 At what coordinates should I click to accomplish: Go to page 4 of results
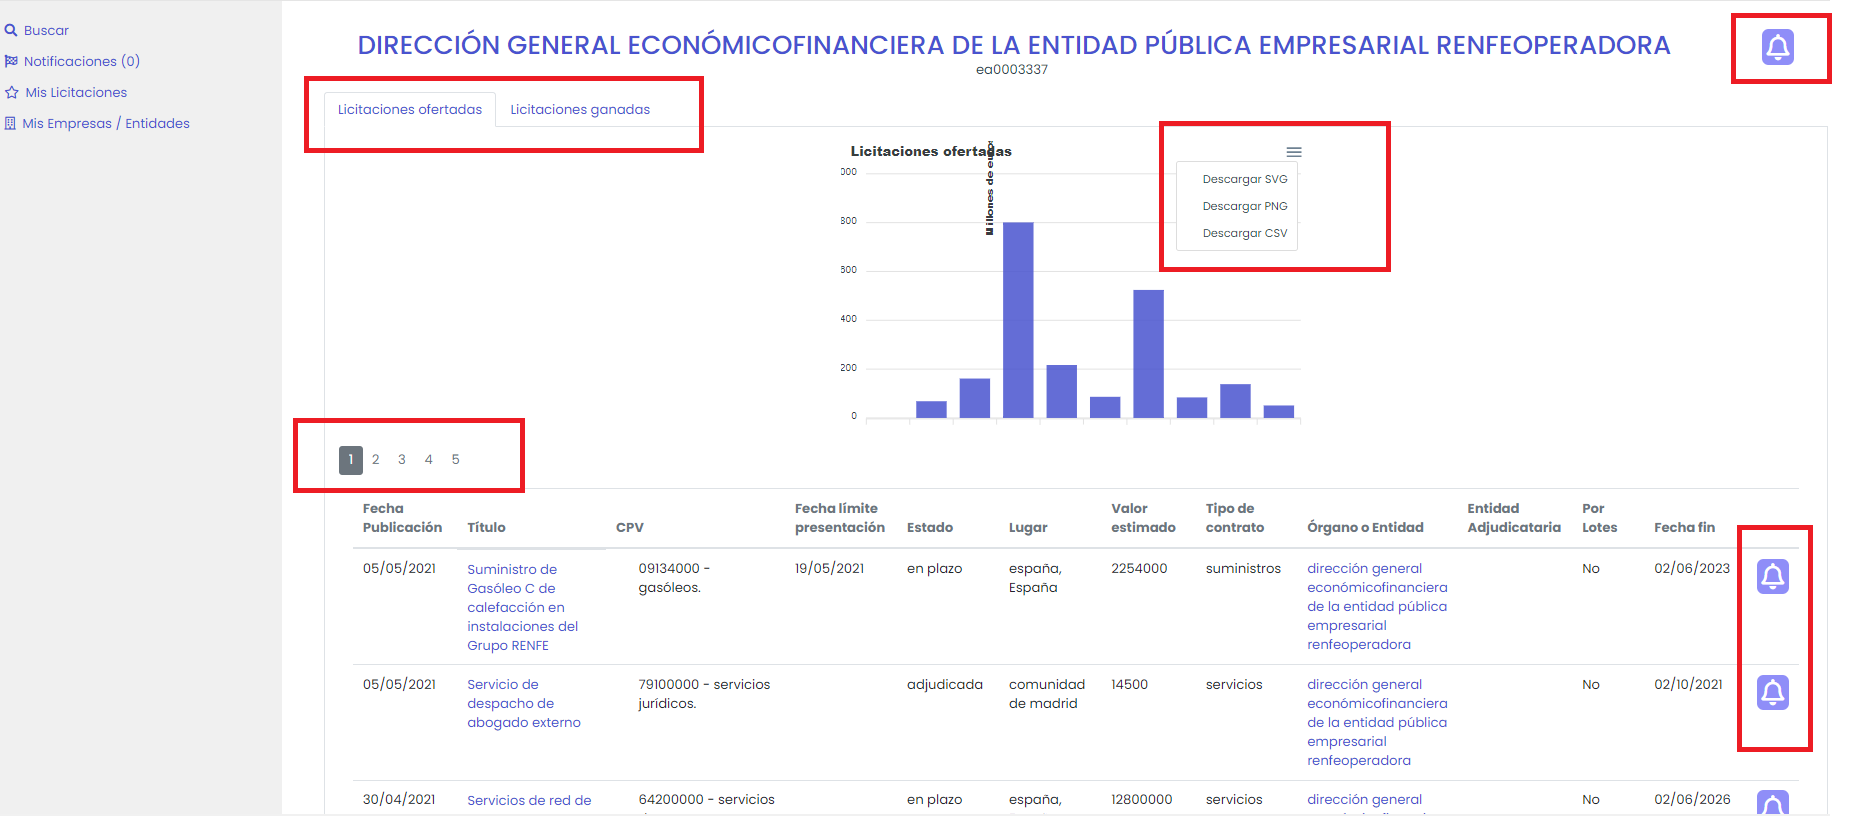tap(429, 460)
